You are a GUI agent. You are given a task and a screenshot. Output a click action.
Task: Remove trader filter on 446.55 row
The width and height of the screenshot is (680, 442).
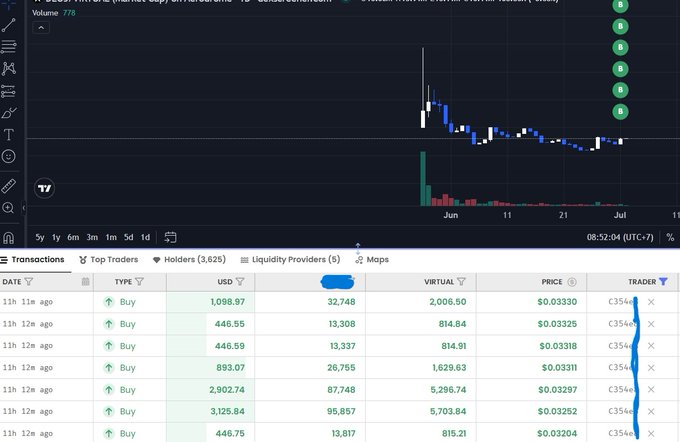[651, 324]
